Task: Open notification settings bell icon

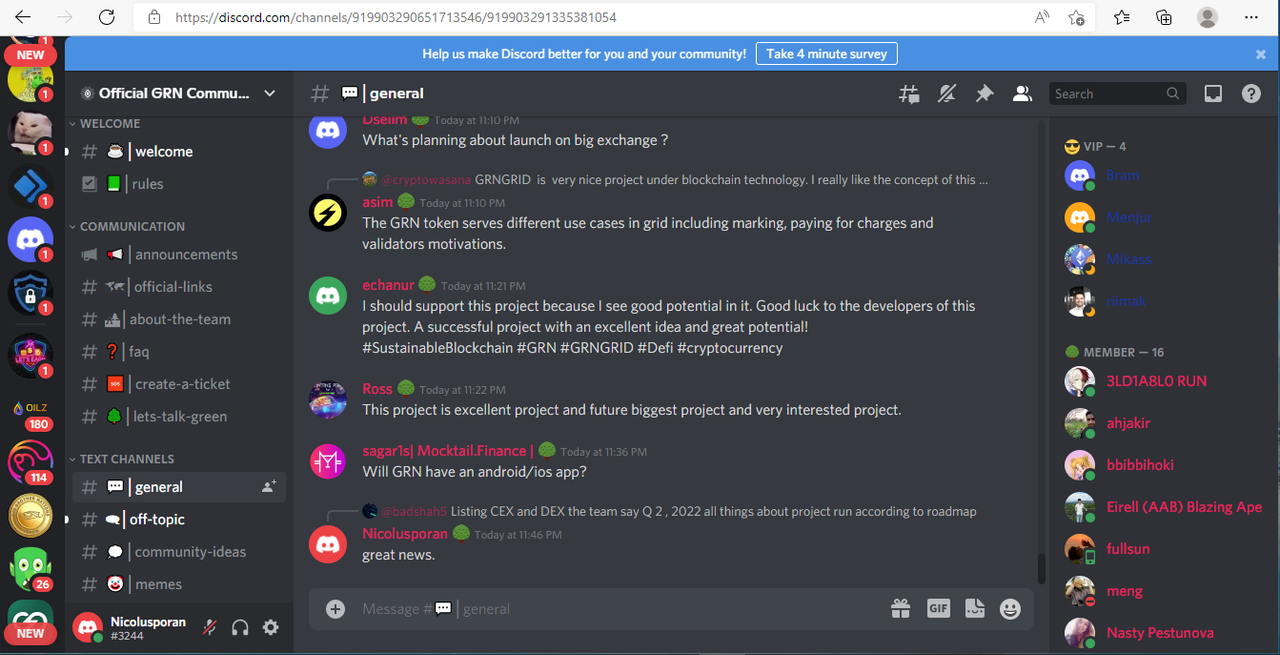Action: 946,94
